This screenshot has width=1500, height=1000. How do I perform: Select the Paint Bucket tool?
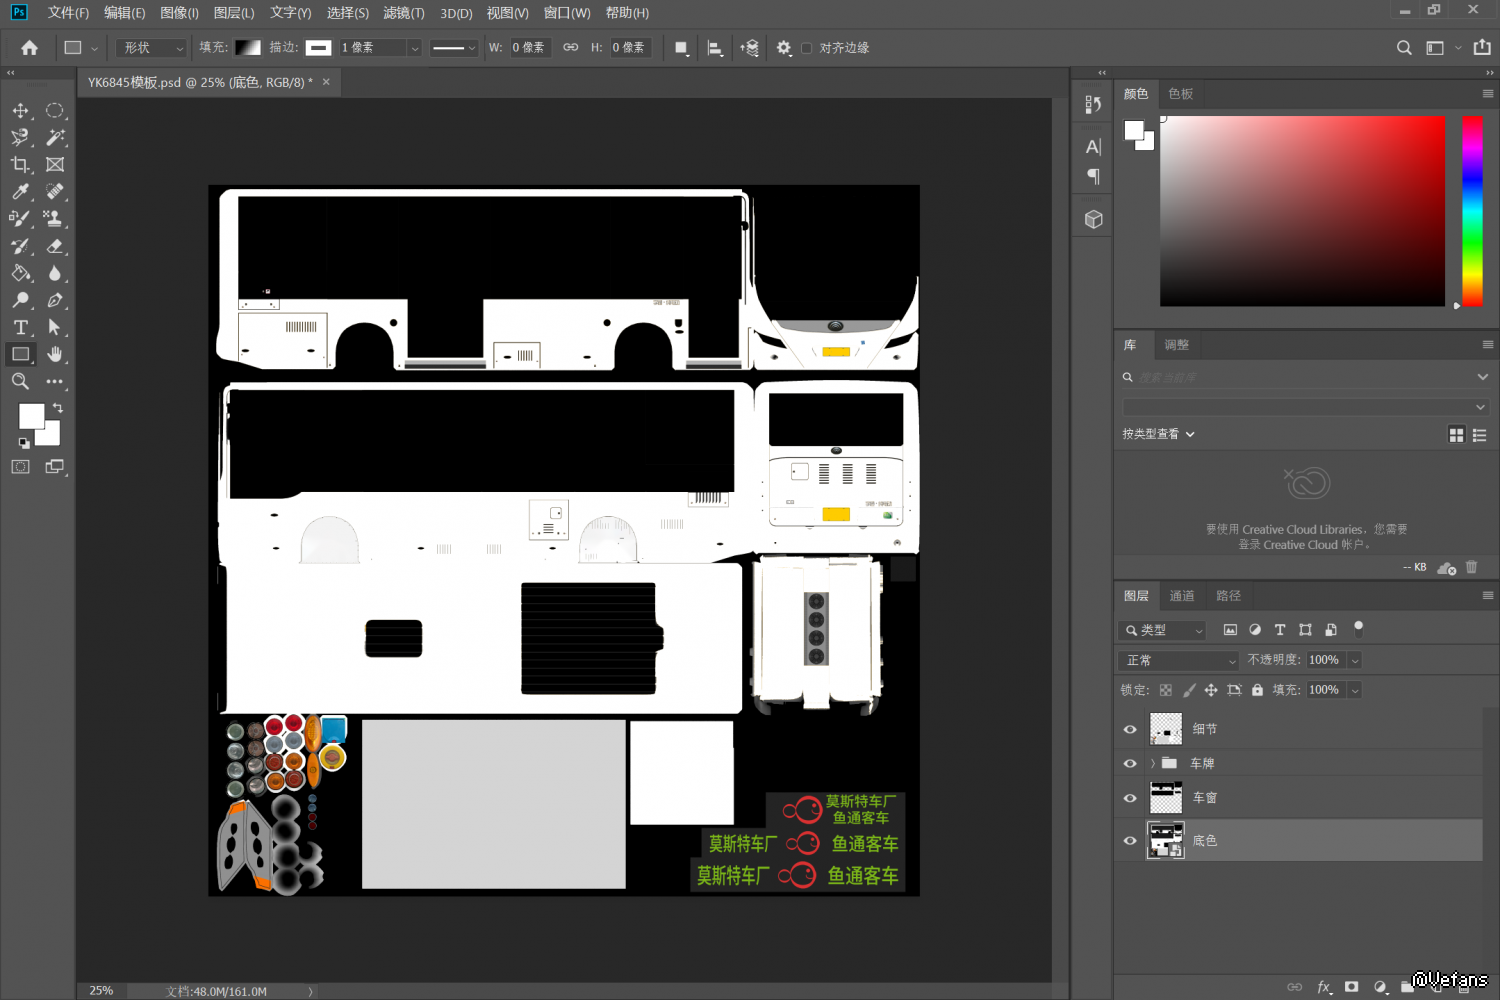pyautogui.click(x=20, y=274)
